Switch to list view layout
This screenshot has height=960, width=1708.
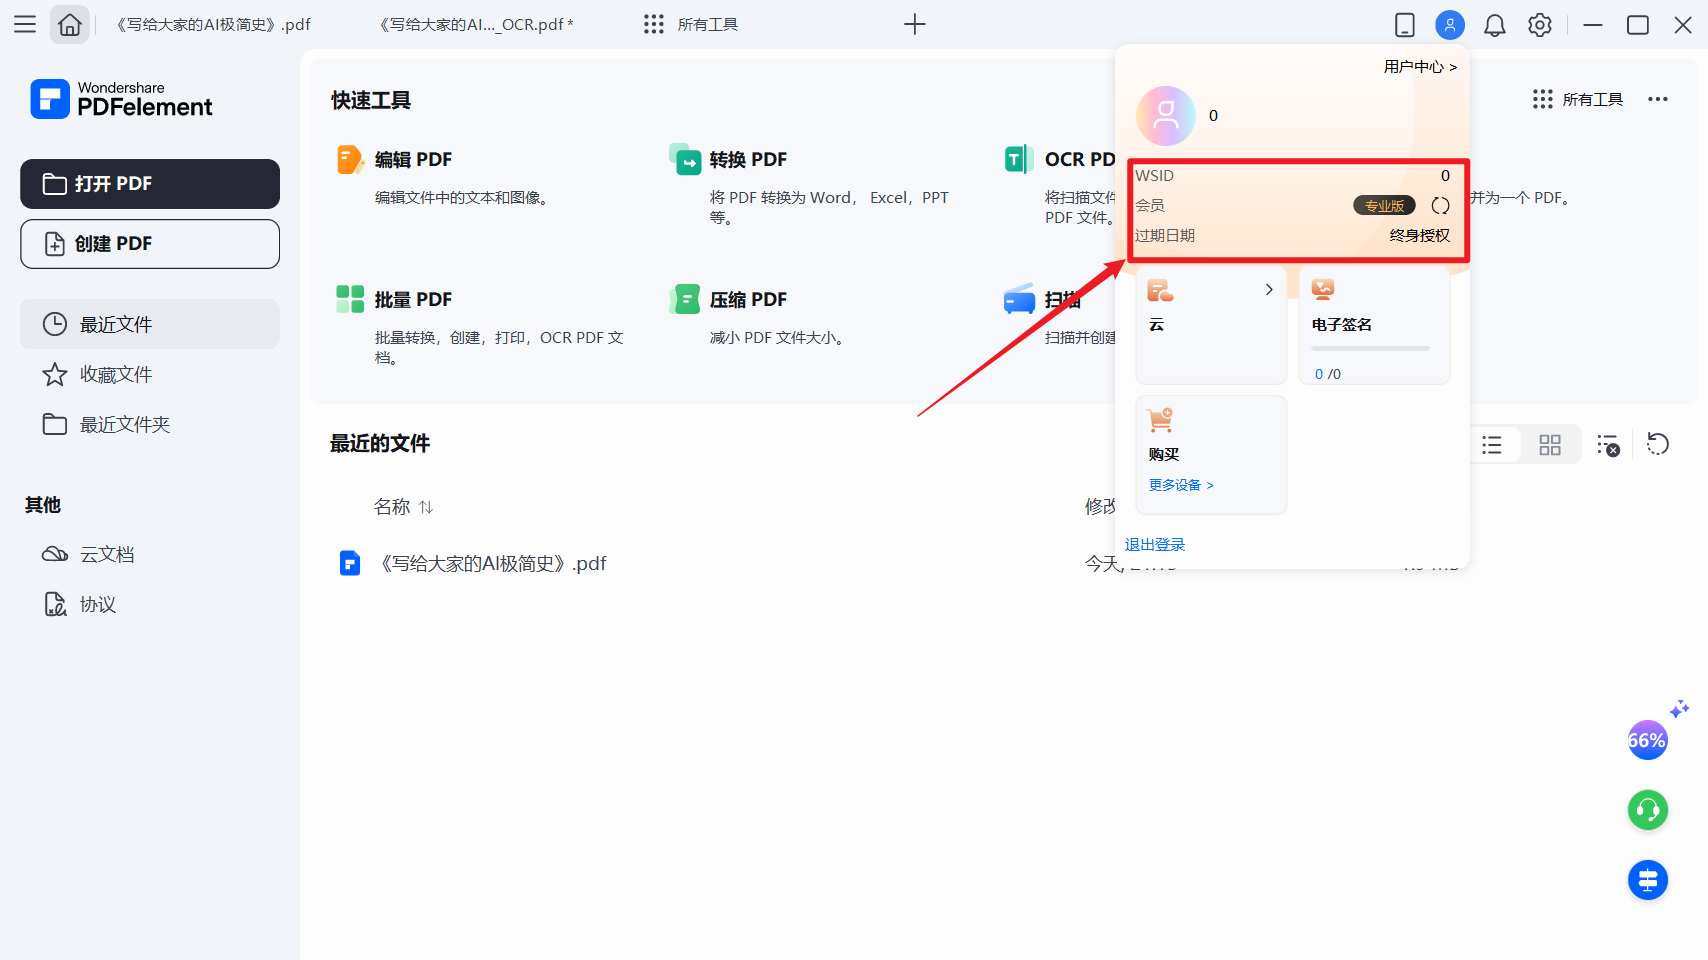(1492, 445)
